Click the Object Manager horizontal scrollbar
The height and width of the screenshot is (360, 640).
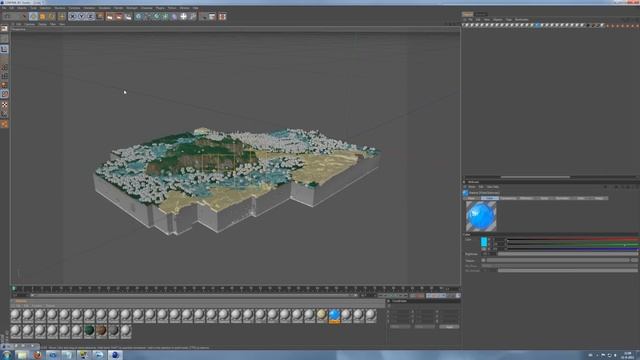(x=535, y=177)
